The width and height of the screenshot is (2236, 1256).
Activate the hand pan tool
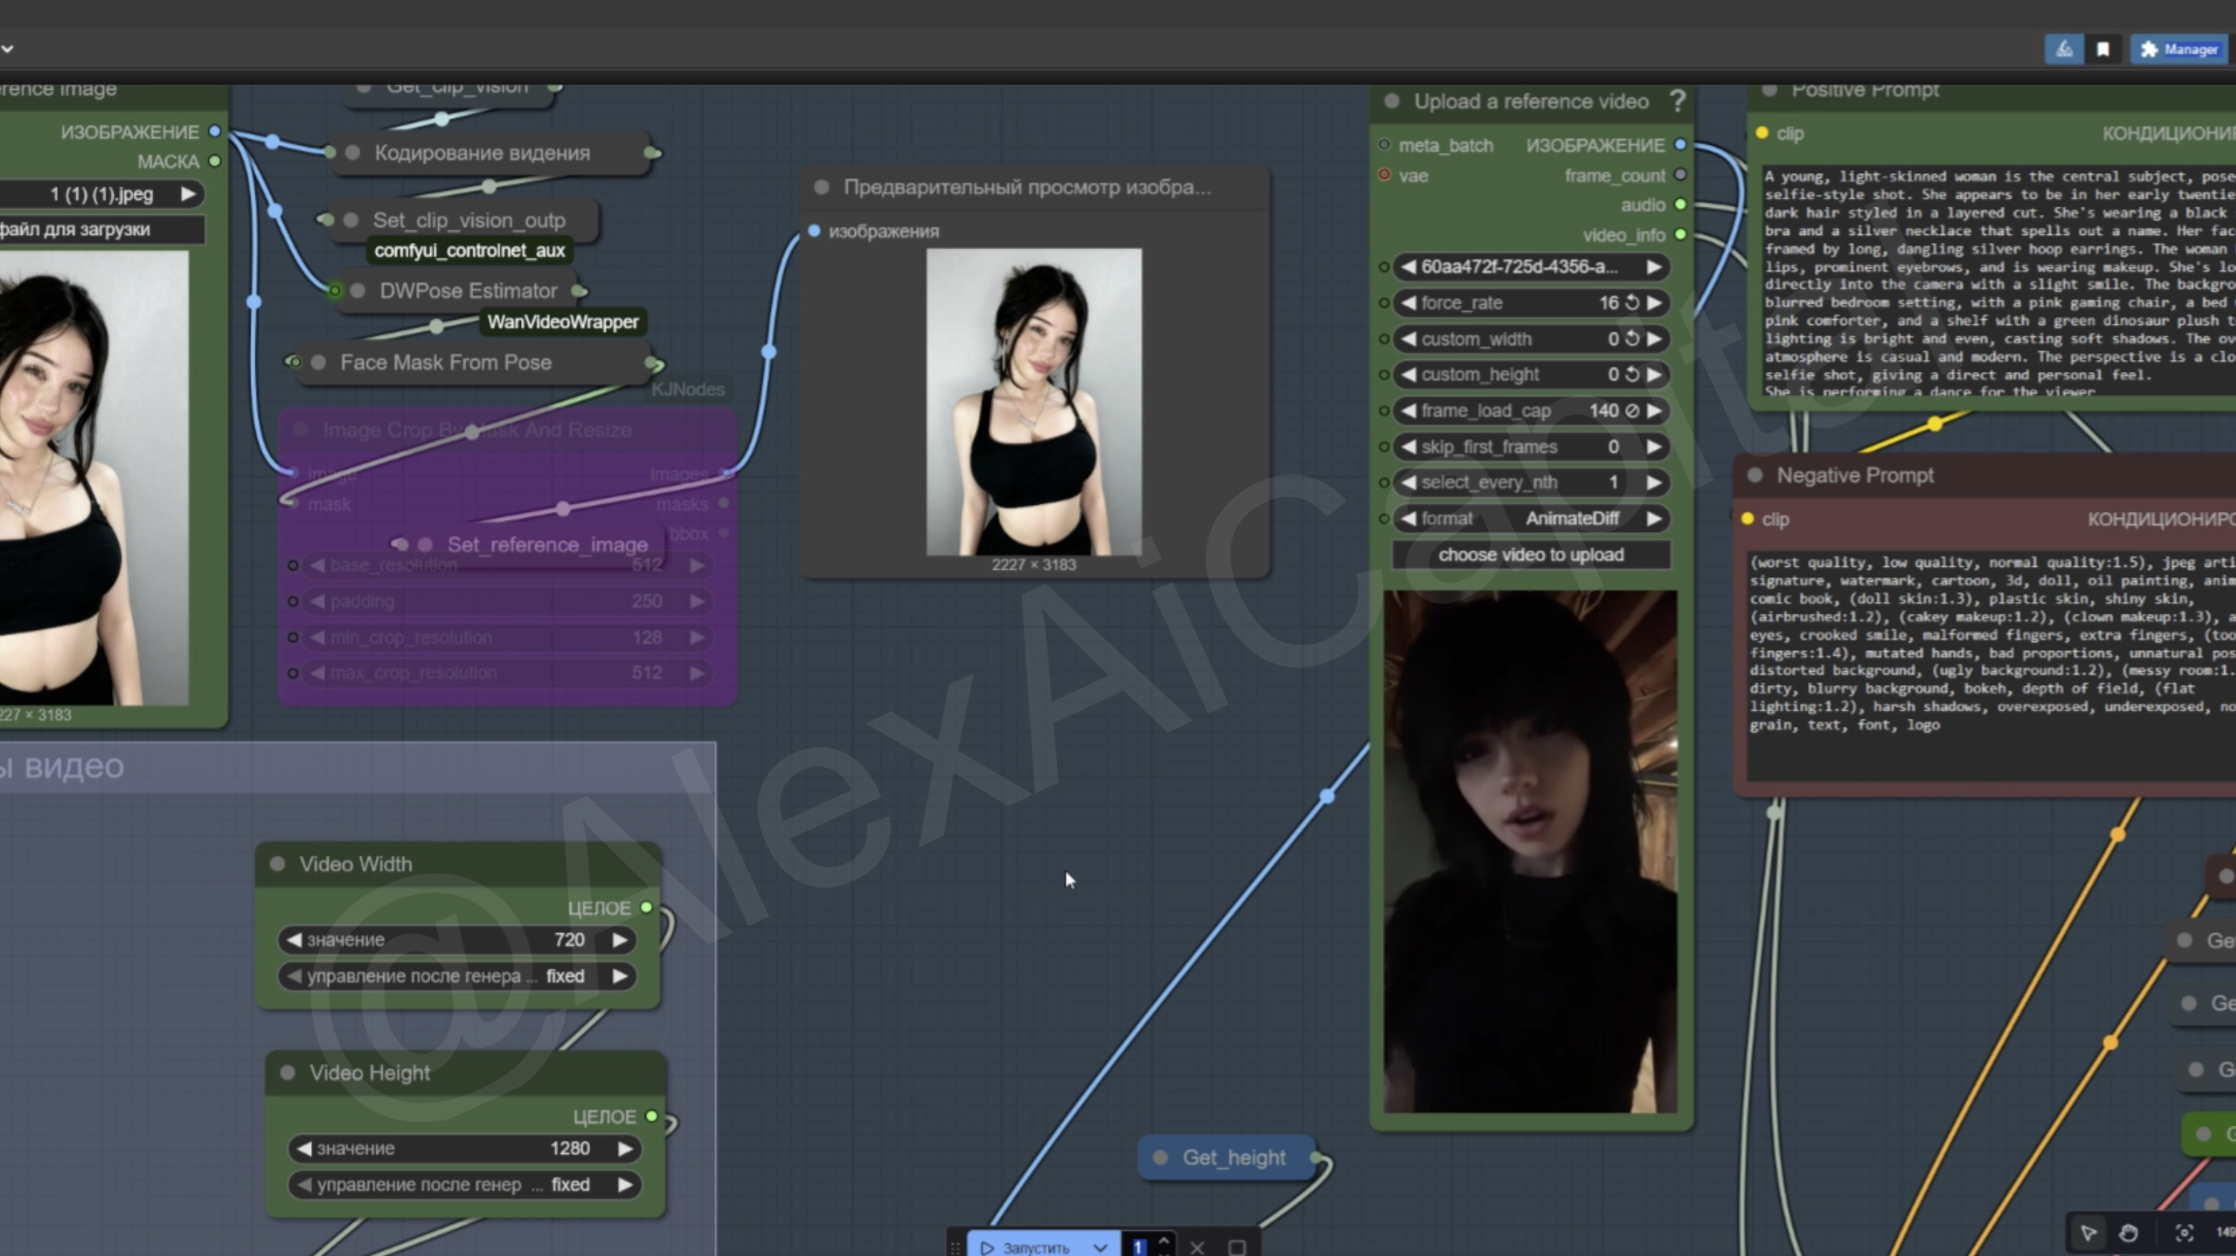click(x=2129, y=1233)
